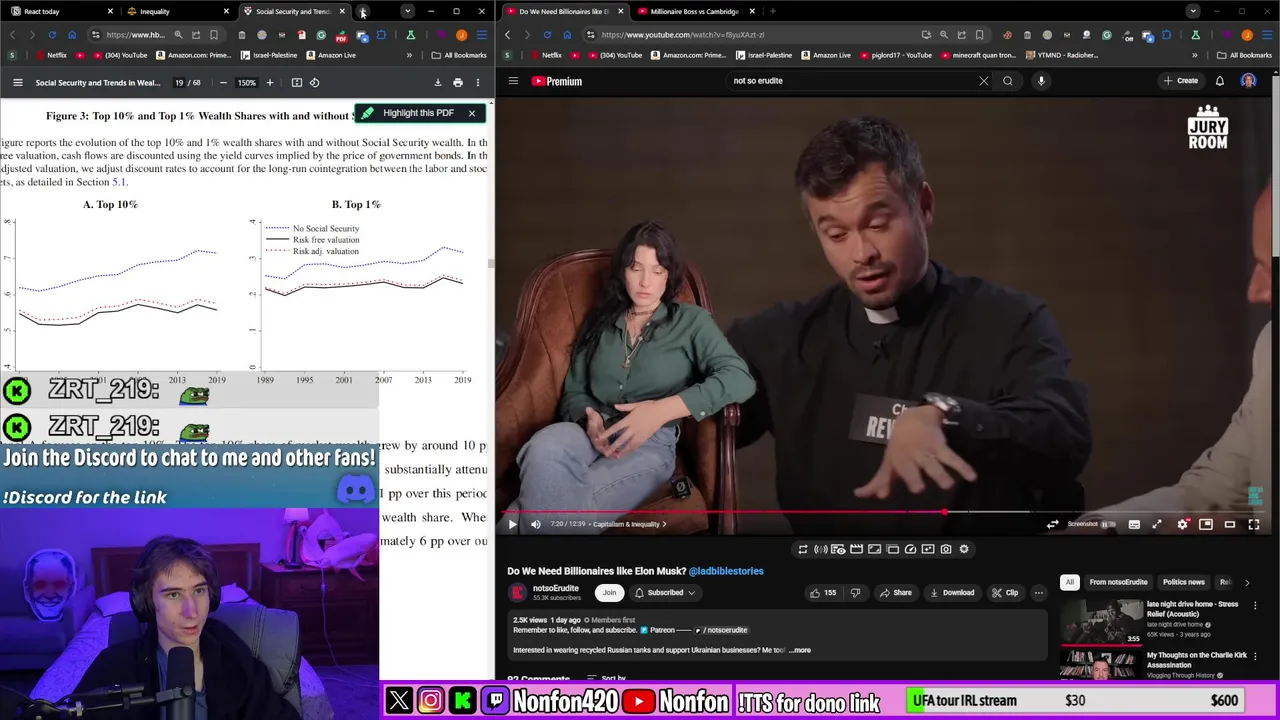Expand video description with ...more

tap(800, 650)
